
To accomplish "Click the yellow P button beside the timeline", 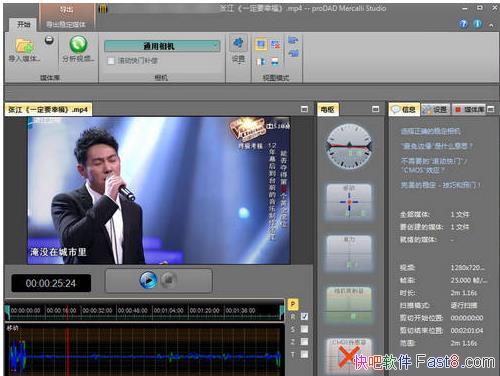I will [293, 304].
